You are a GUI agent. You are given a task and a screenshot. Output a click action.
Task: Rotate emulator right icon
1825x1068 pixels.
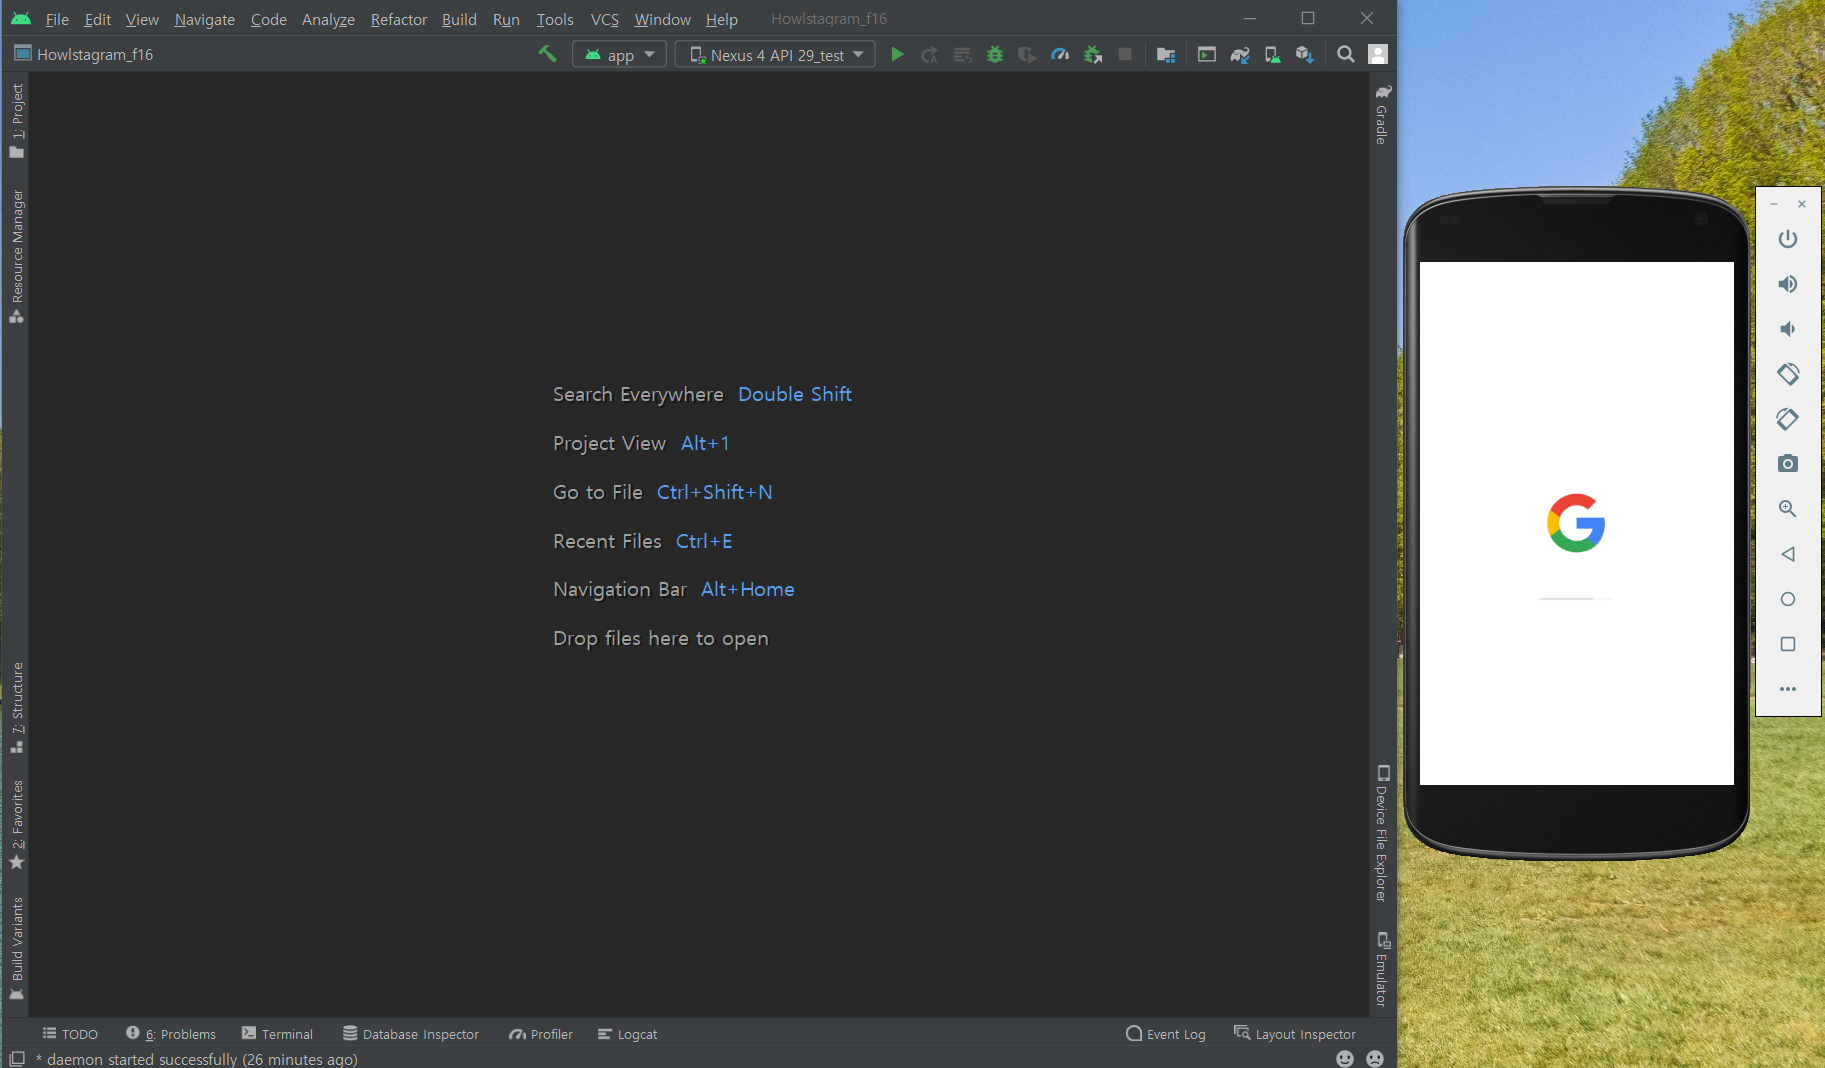[1788, 419]
